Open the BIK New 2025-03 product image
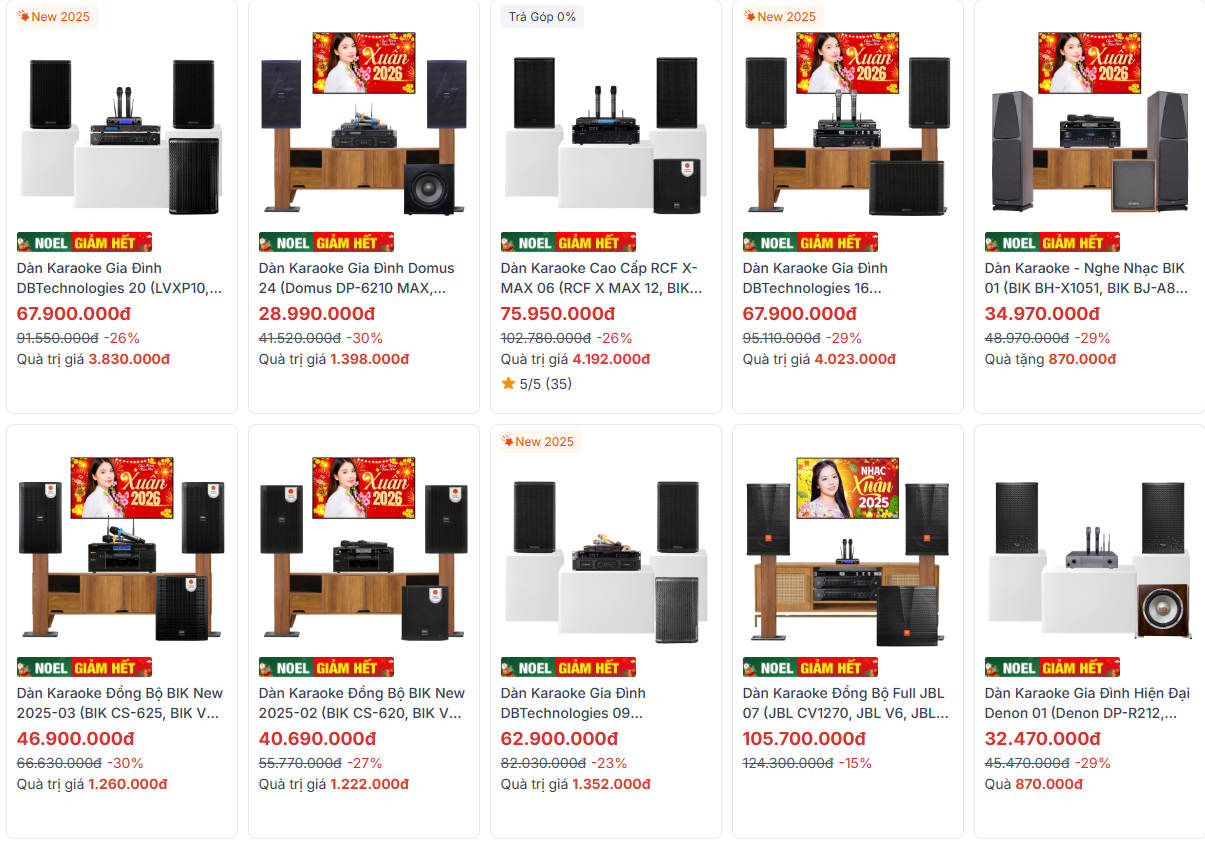This screenshot has height=843, width=1205. tap(122, 549)
